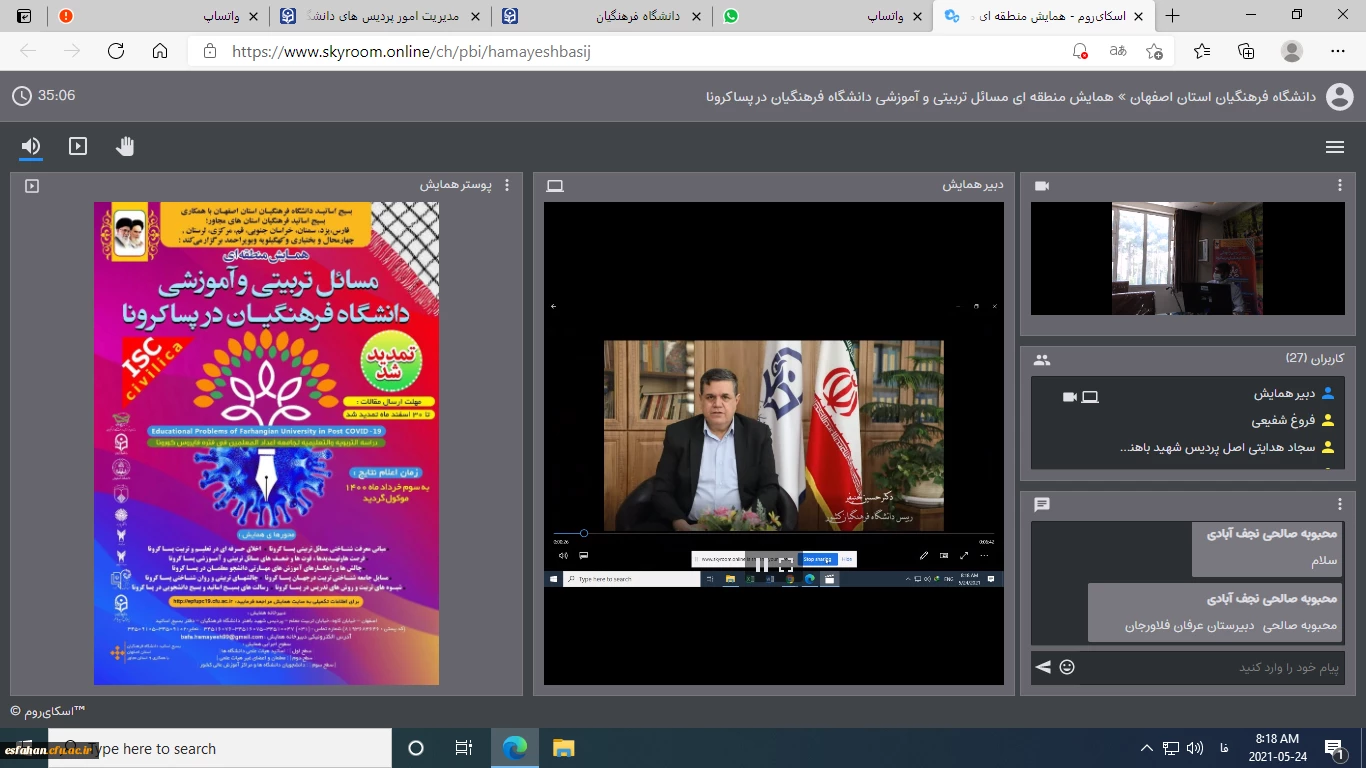Open the chat panel three-dot menu

[x=1340, y=504]
